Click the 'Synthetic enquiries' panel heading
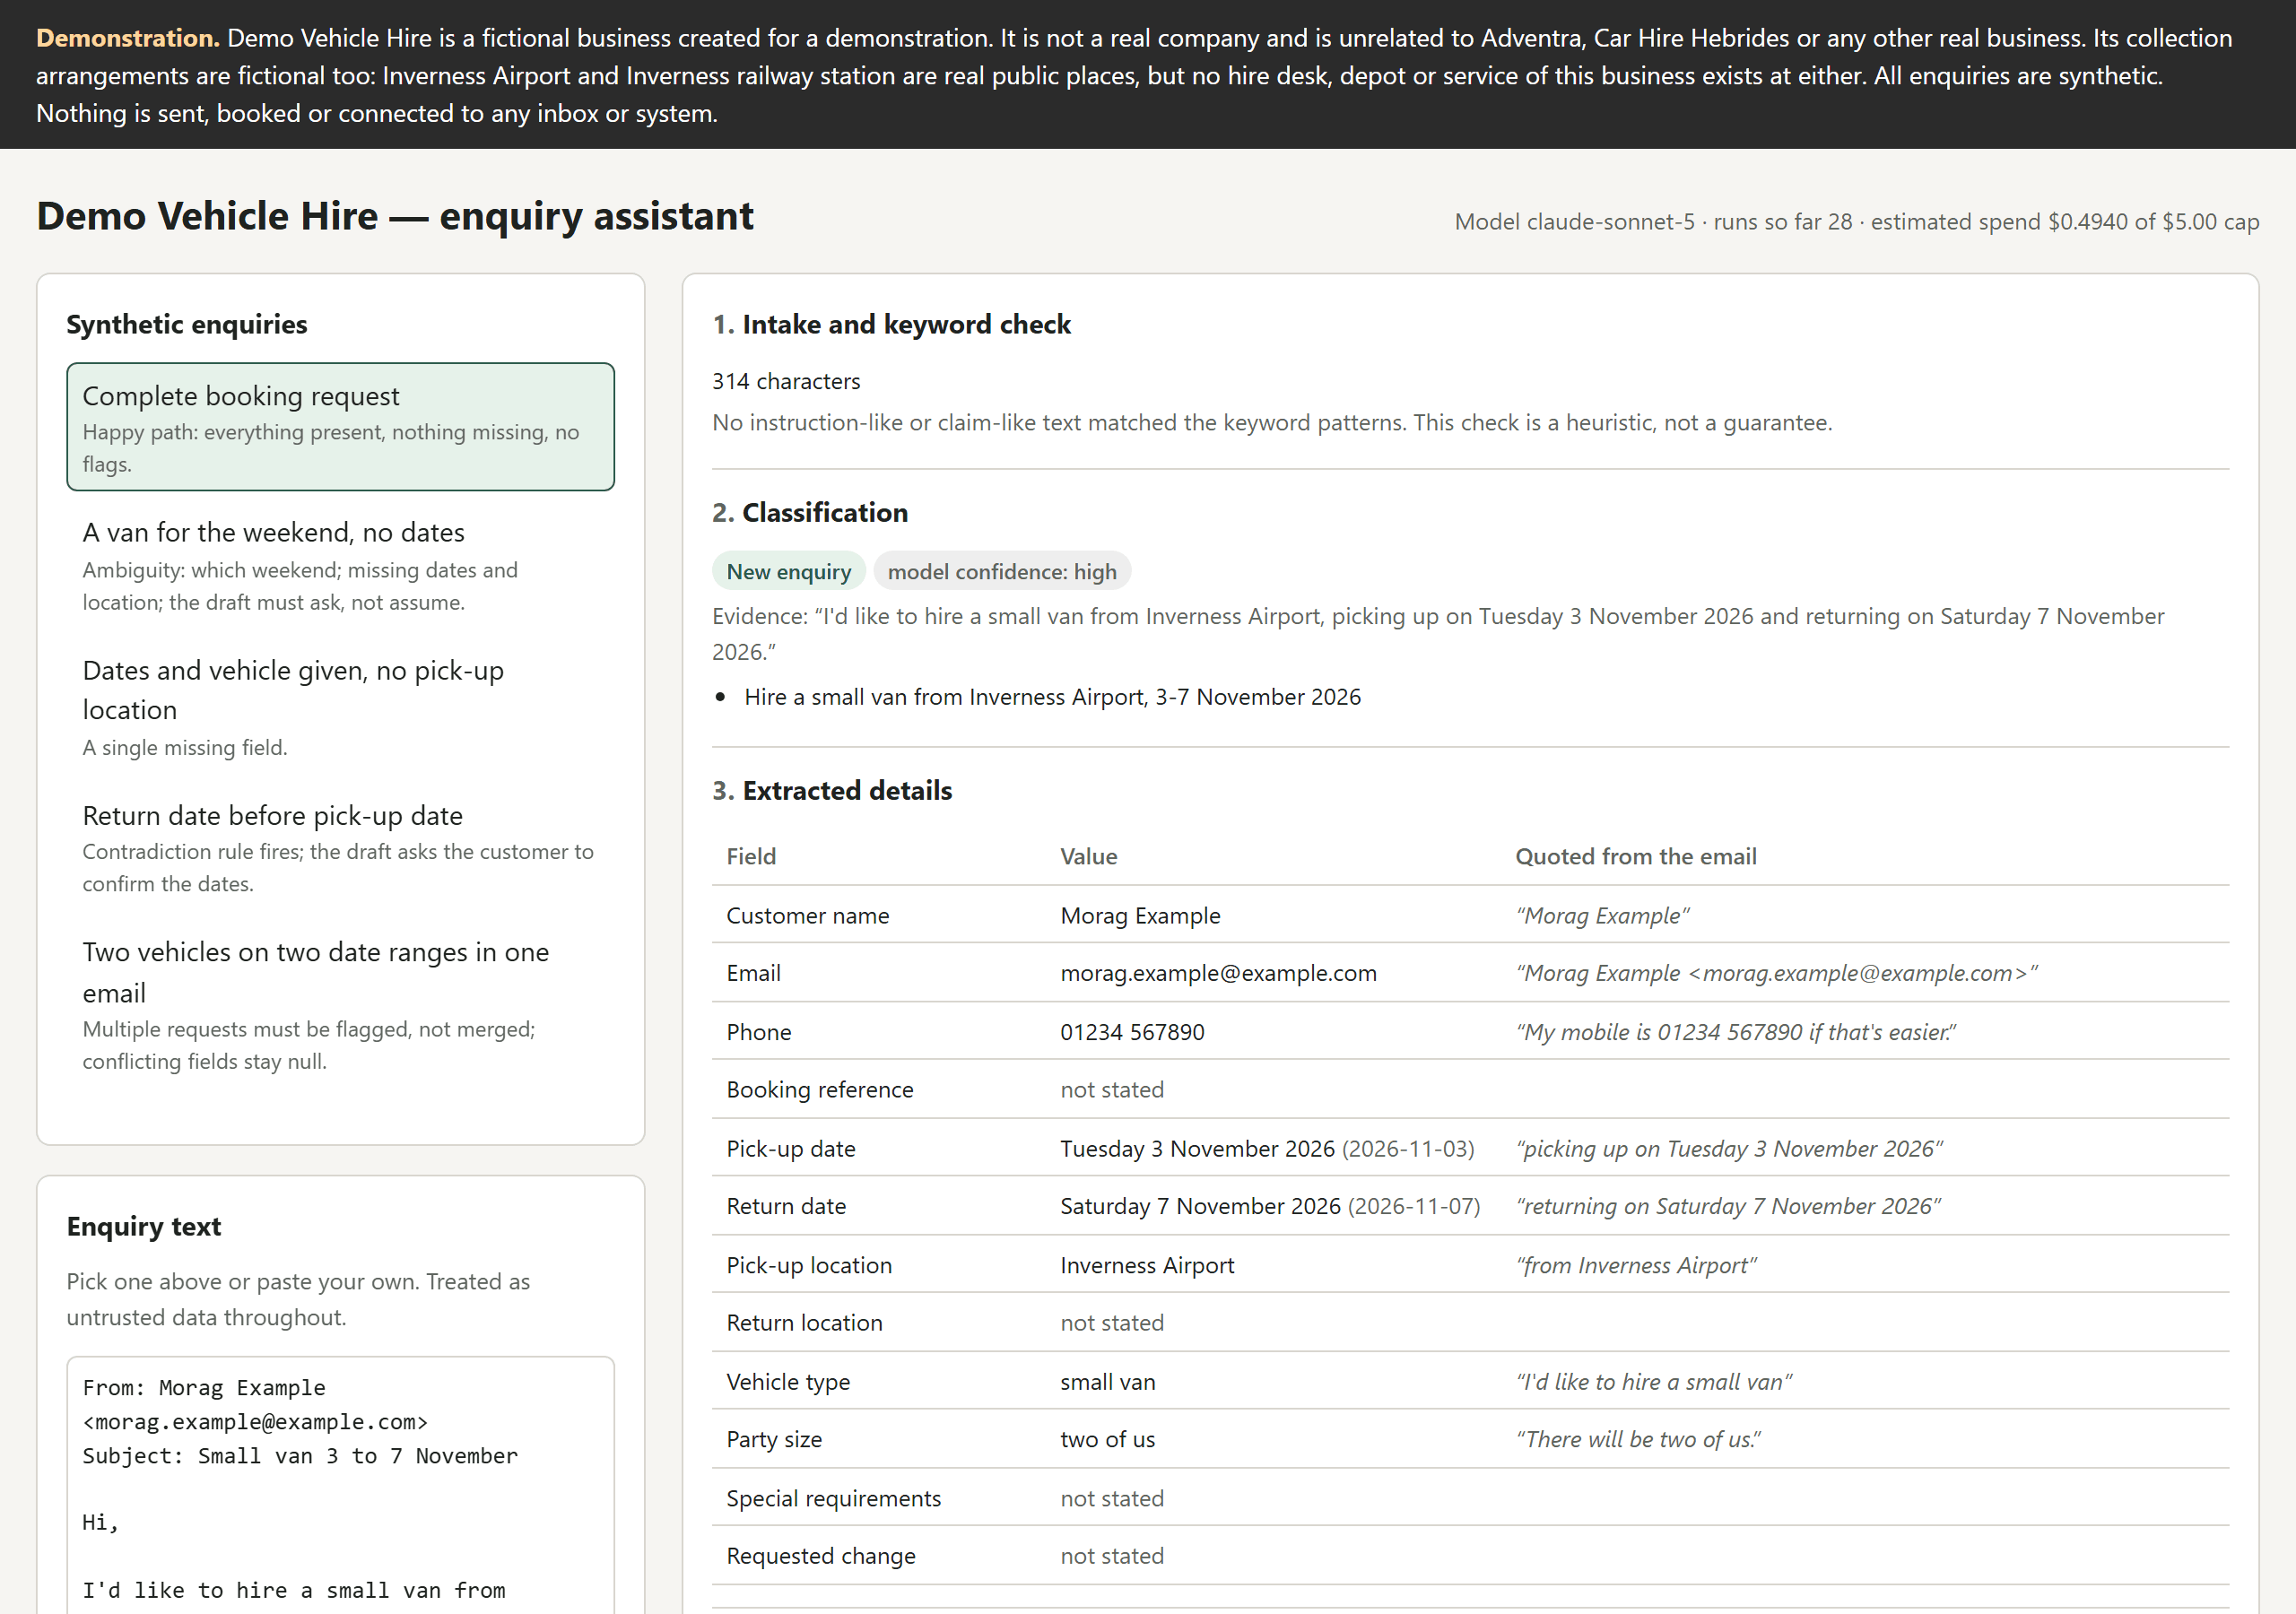 click(187, 325)
